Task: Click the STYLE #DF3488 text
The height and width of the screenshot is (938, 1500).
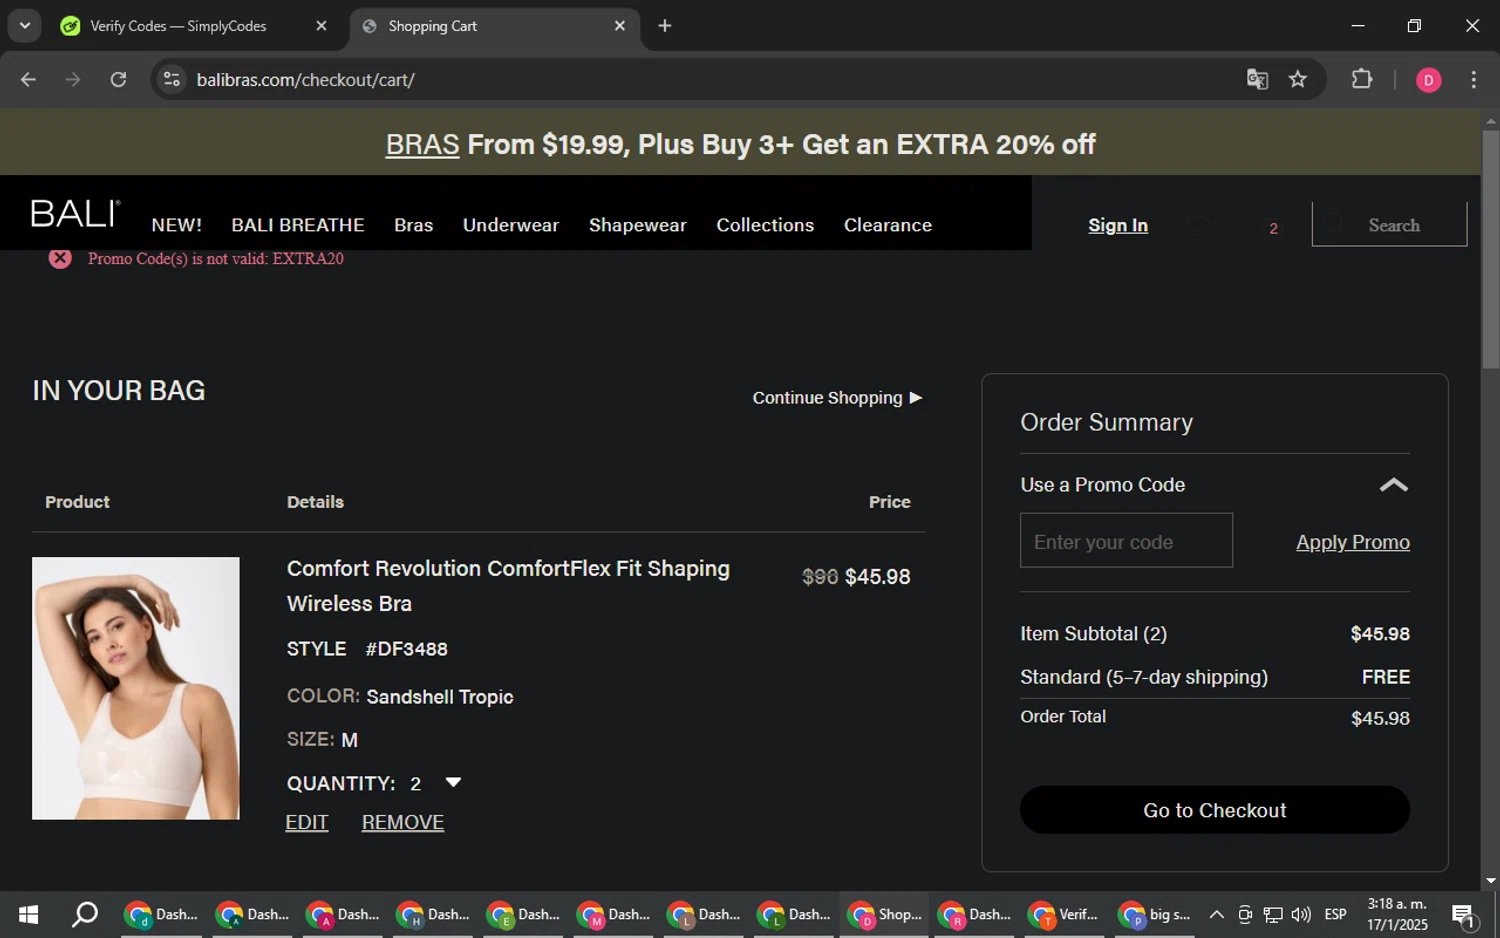Action: [x=367, y=649]
